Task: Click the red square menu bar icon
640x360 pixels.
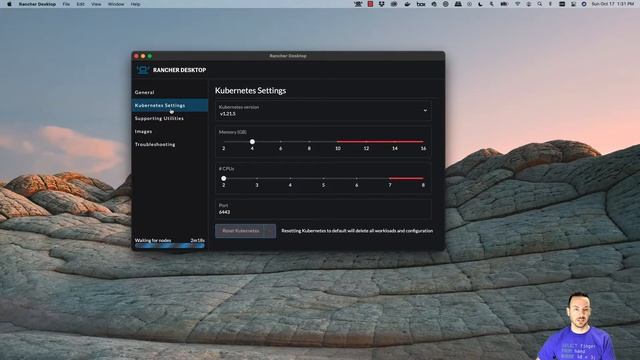Action: 370,4
